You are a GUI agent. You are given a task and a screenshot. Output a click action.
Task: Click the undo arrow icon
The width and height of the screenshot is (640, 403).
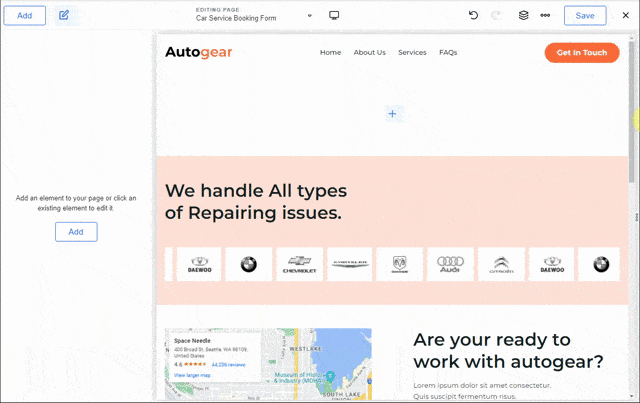pos(473,16)
